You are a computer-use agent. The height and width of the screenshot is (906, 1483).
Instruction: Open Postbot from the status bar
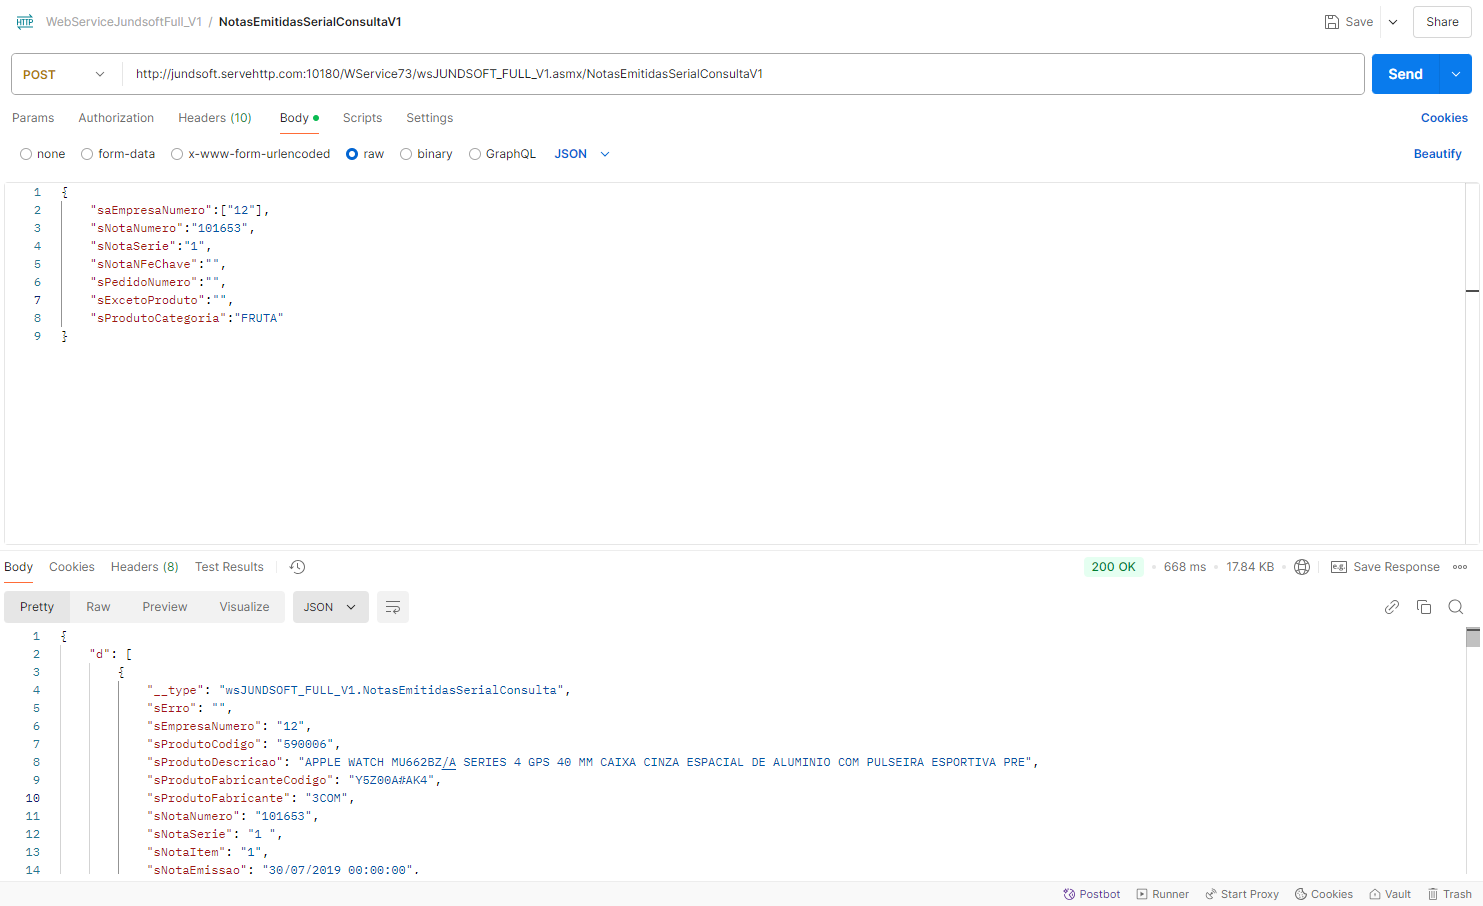pos(1091,894)
